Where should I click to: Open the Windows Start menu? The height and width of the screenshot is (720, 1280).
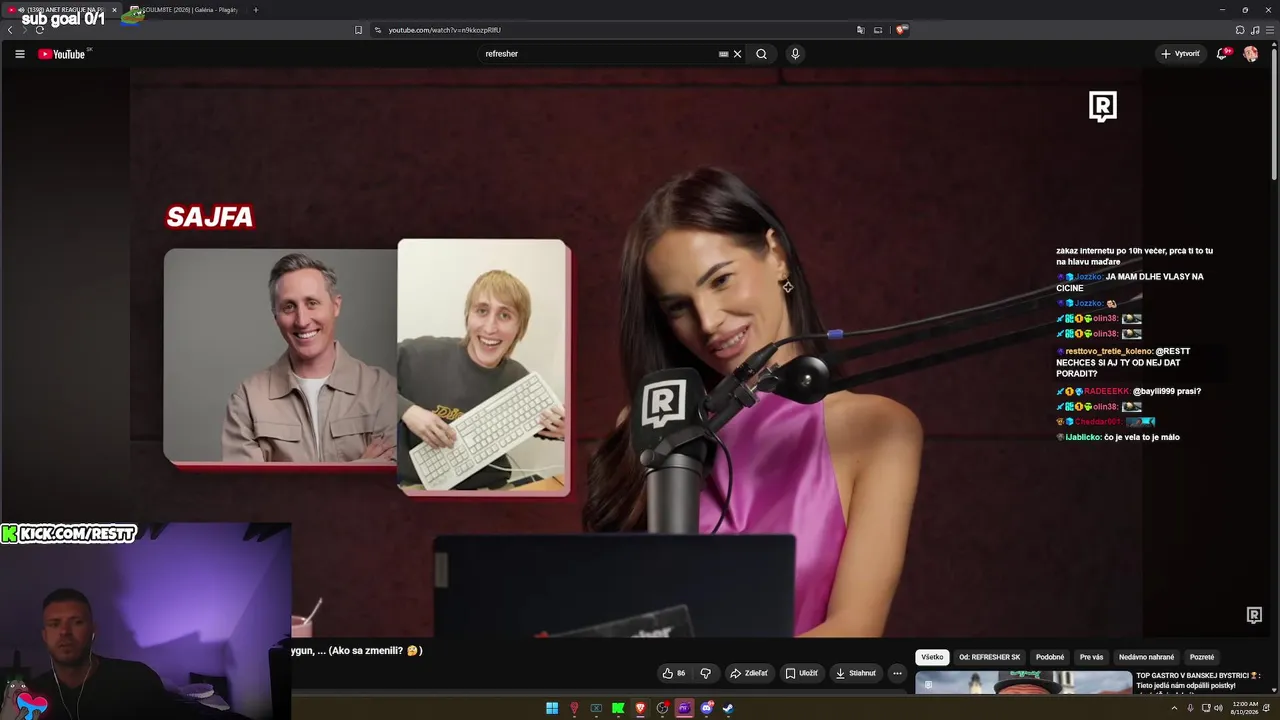[552, 709]
